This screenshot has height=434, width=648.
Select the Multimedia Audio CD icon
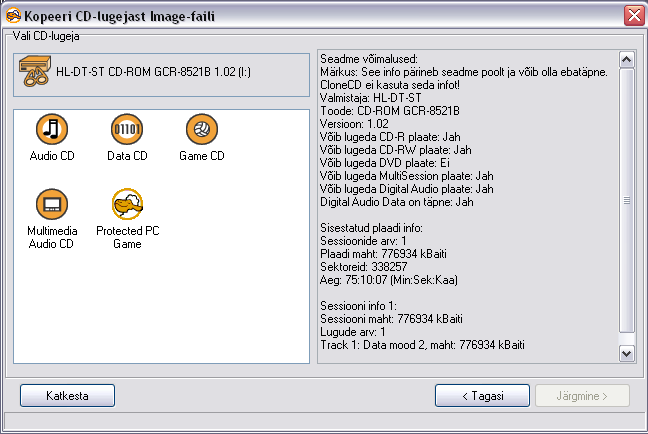[x=52, y=204]
